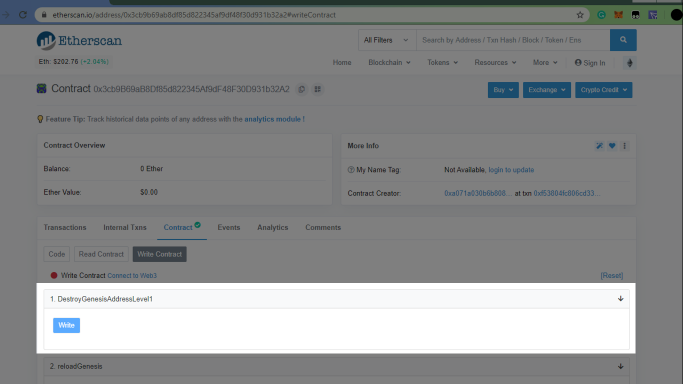Open the Buy dropdown button

point(503,90)
